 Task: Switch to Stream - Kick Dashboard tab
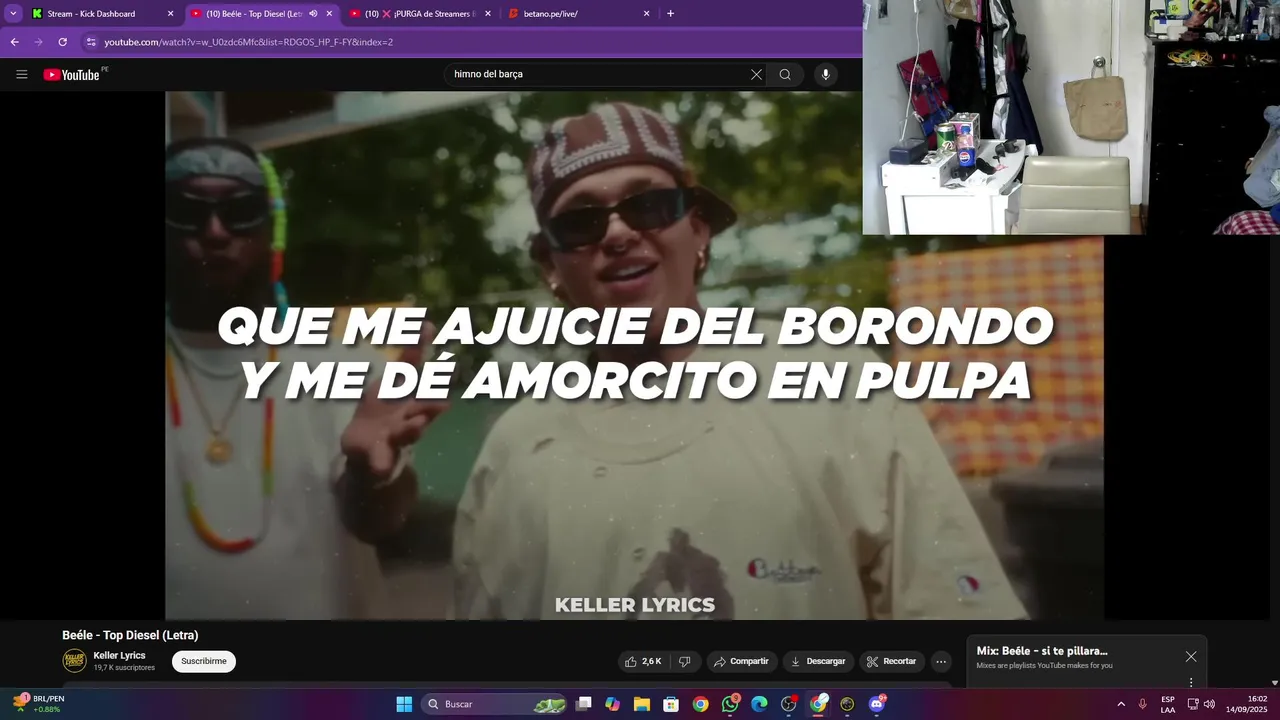tap(100, 14)
